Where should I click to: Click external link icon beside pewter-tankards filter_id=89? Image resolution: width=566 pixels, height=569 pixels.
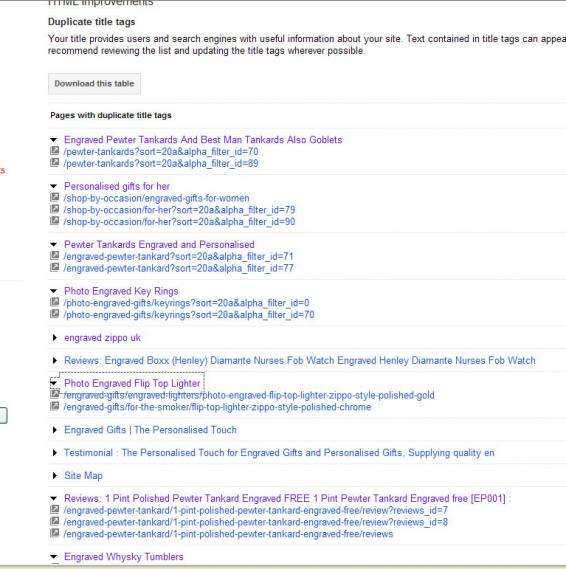point(54,163)
